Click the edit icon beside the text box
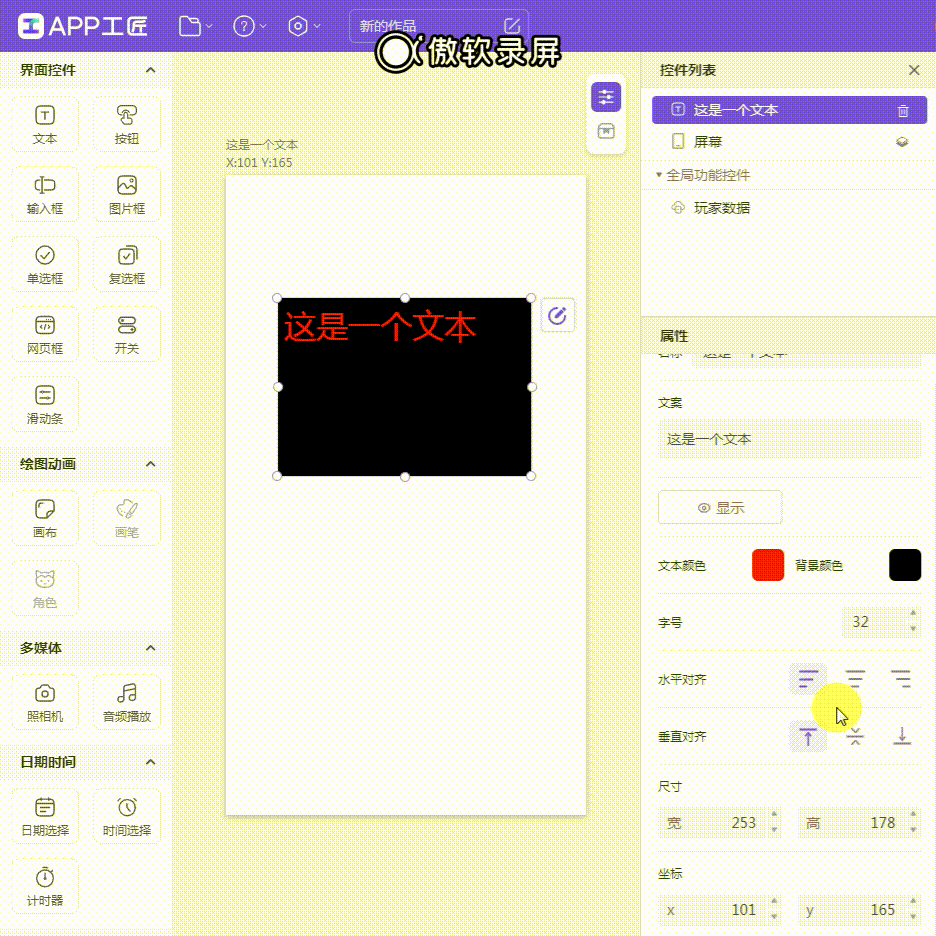Screen dimensions: 936x936 pos(557,315)
